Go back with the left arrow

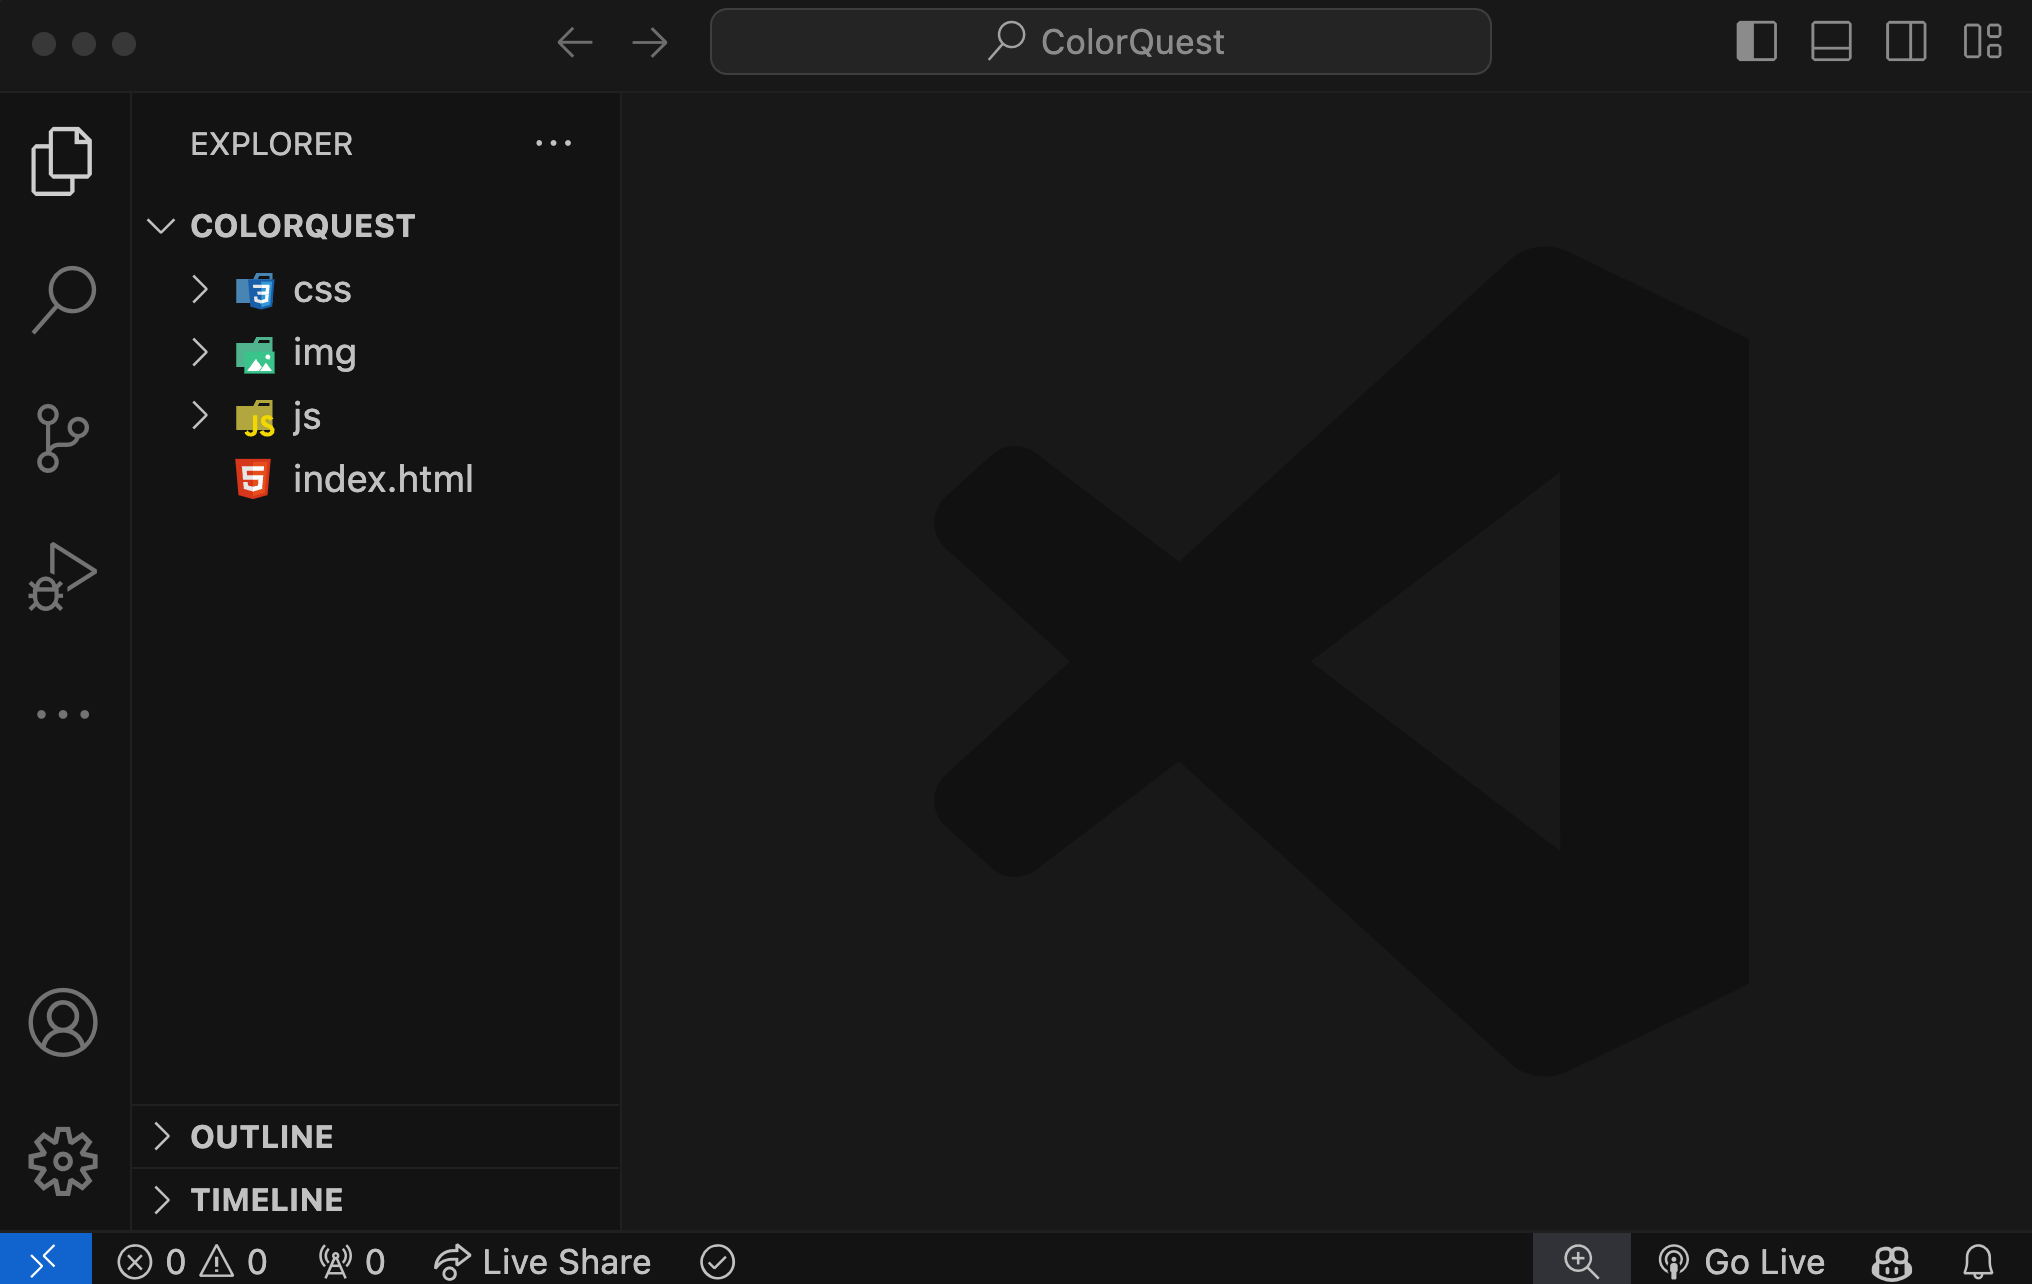pos(575,42)
